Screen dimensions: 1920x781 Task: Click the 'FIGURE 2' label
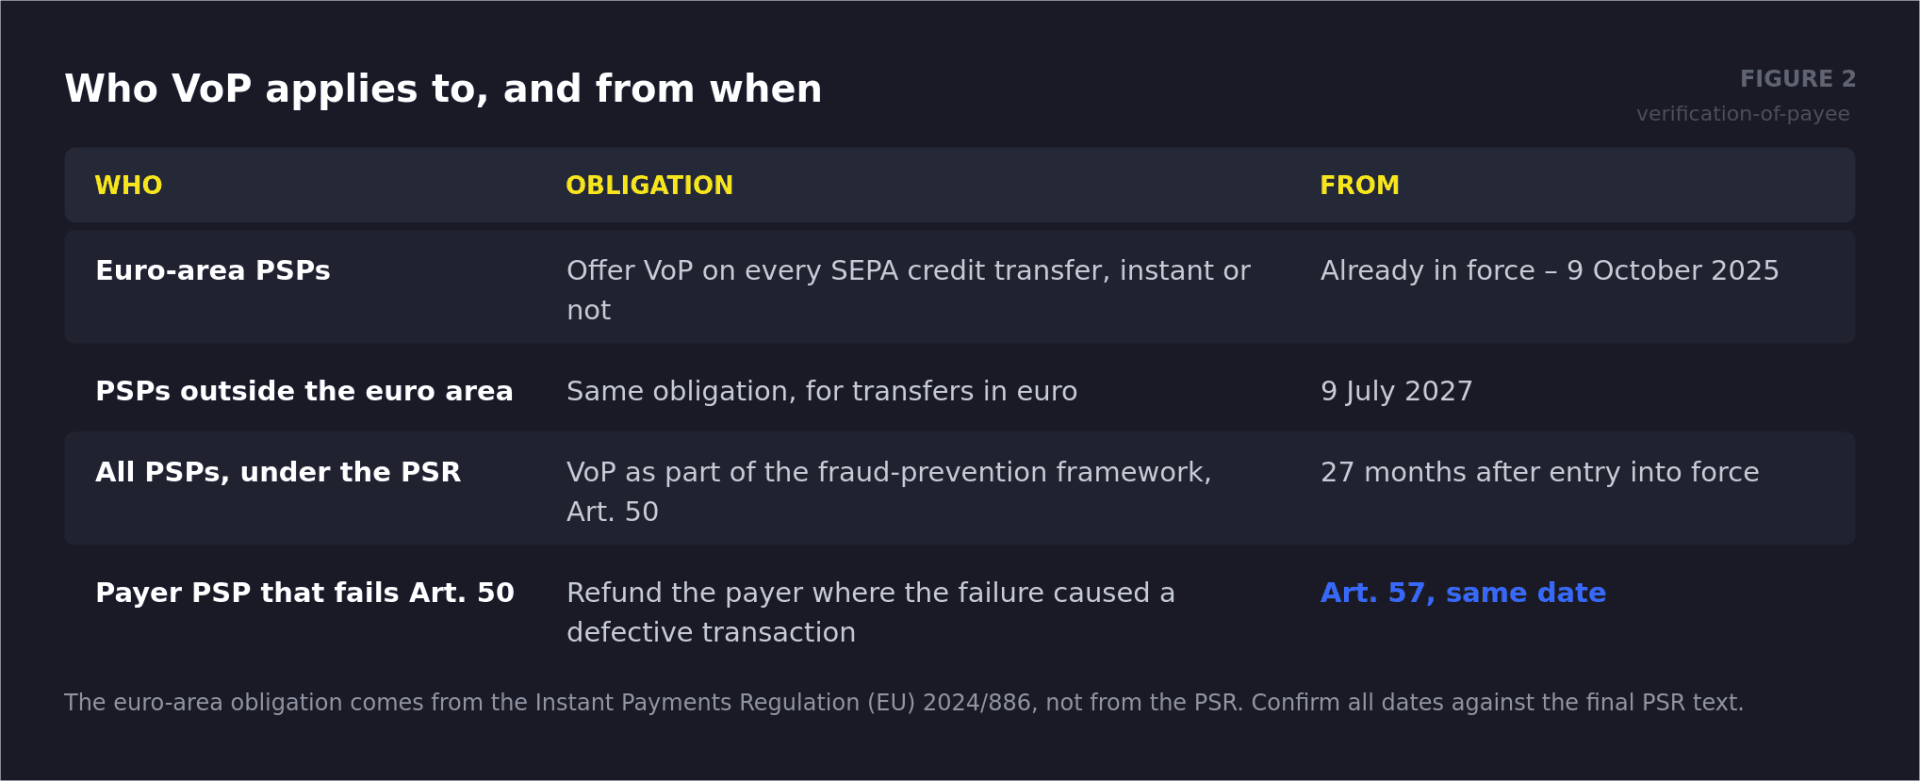(1797, 79)
